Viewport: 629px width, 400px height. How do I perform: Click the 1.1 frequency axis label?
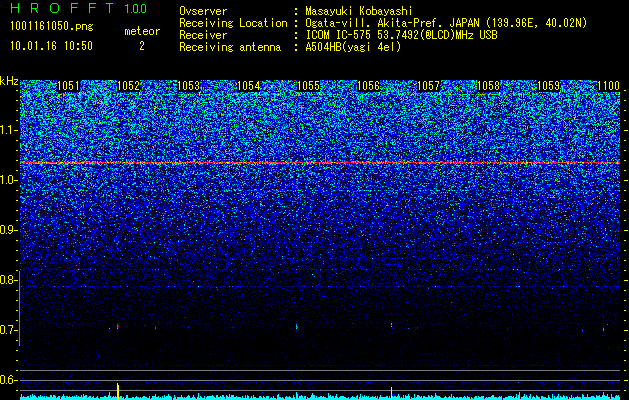click(x=8, y=130)
